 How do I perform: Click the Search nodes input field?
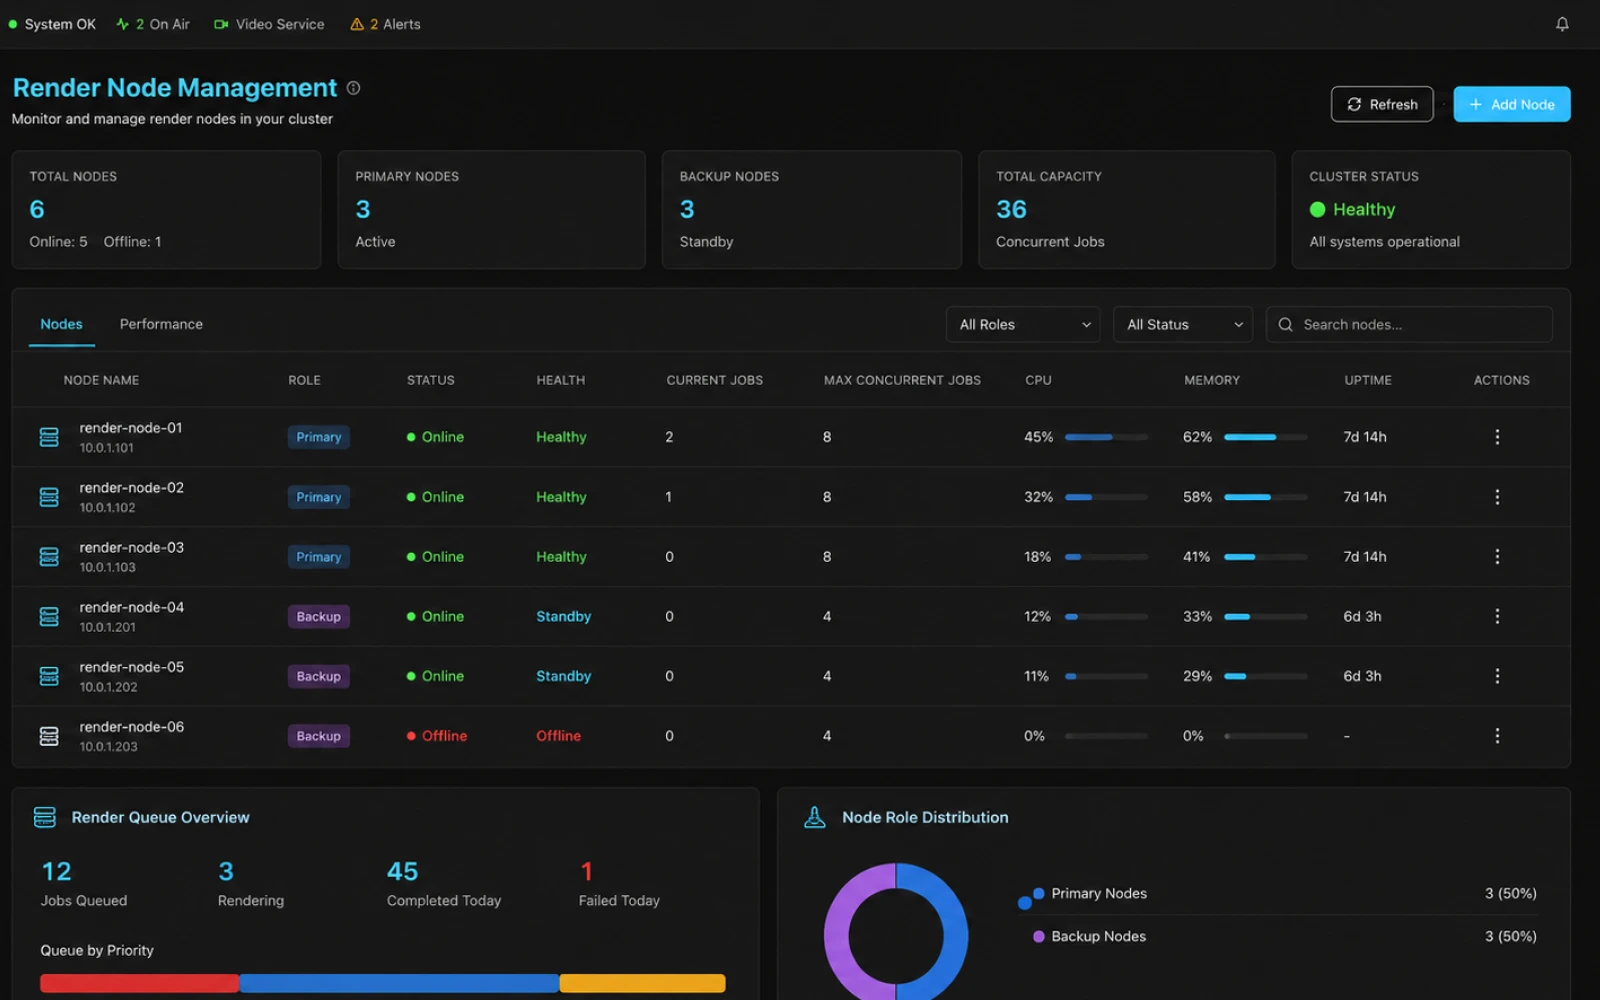pos(1409,325)
